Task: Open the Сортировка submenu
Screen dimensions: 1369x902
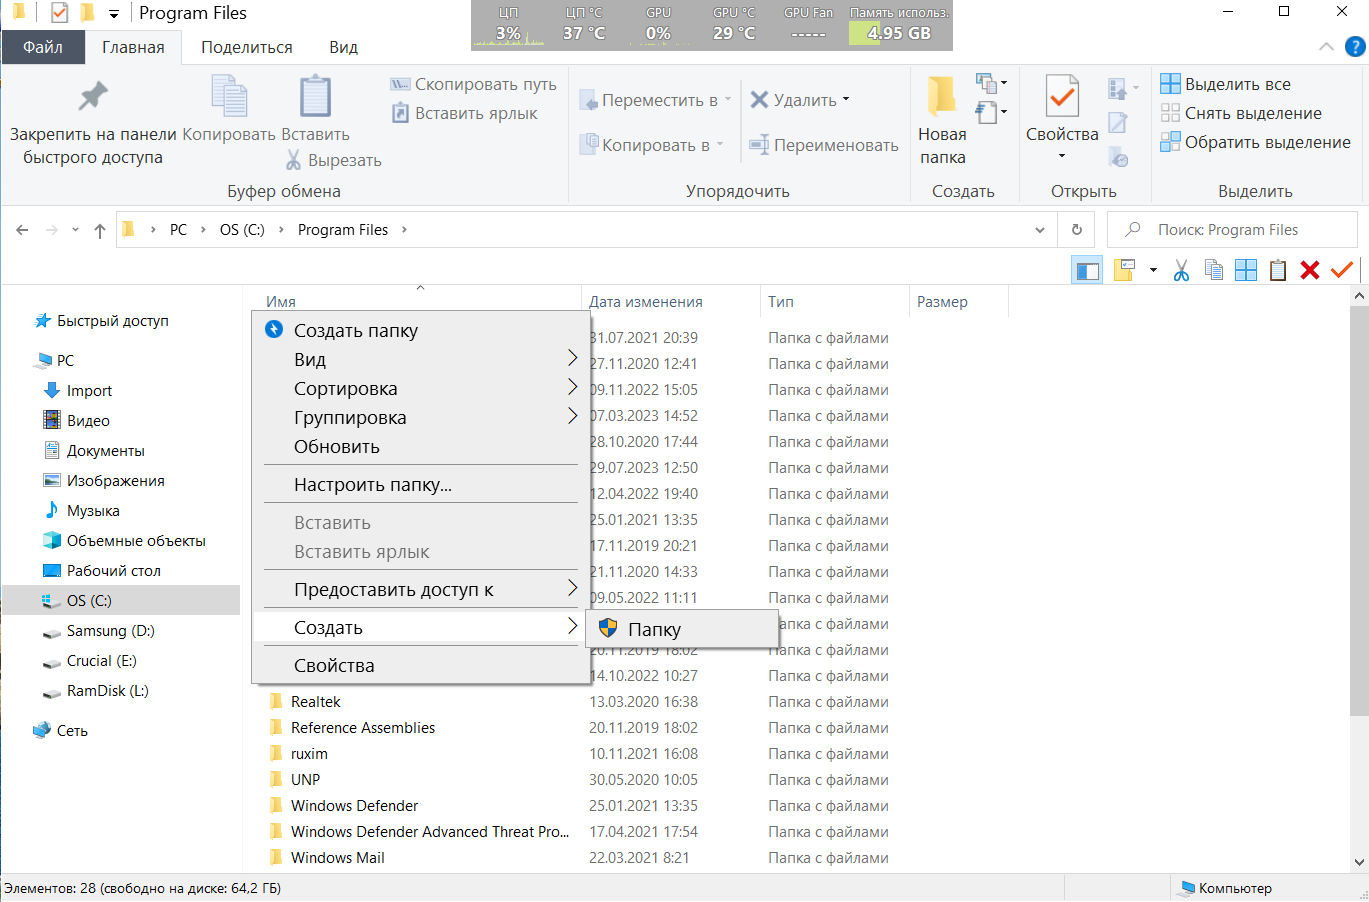Action: tap(420, 388)
